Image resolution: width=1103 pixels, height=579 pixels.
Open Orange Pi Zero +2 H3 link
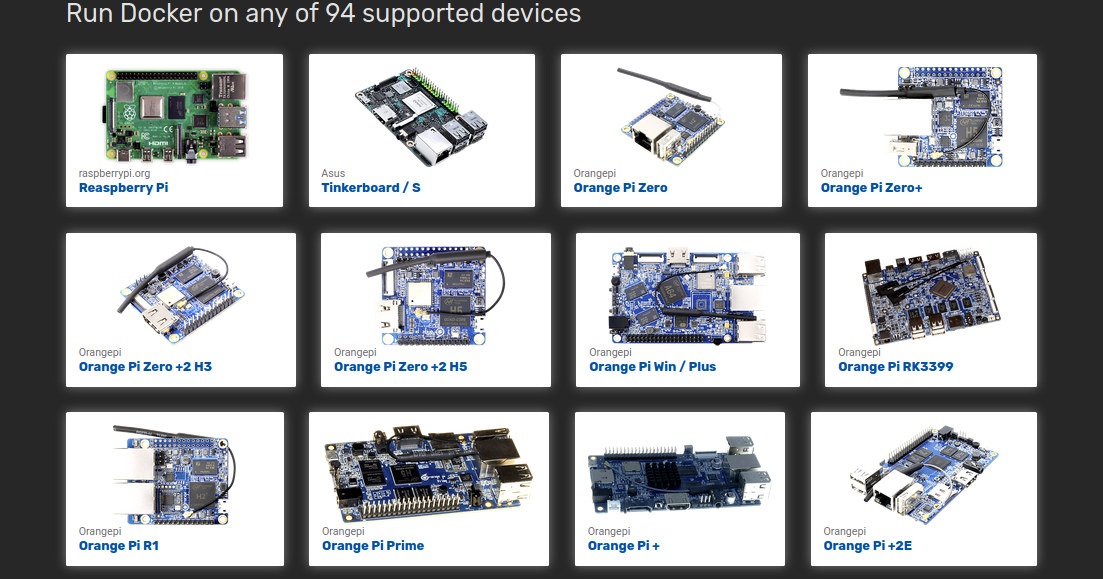coord(145,367)
